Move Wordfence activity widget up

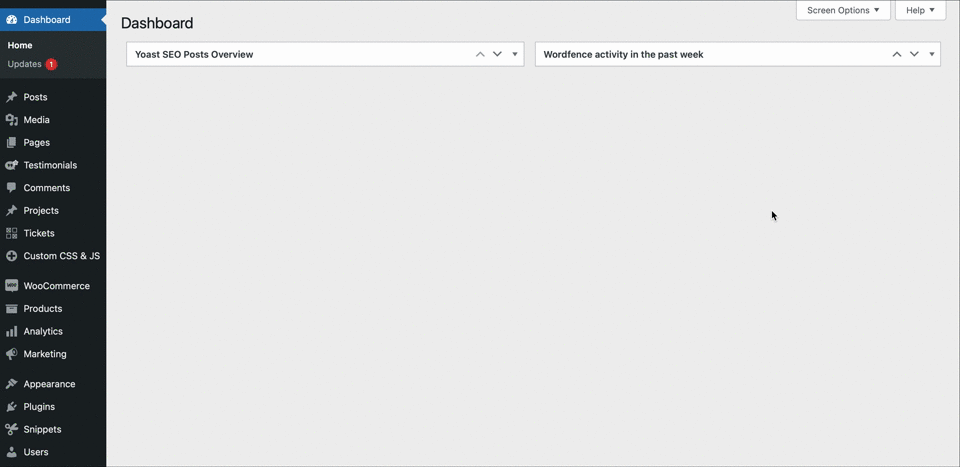897,54
